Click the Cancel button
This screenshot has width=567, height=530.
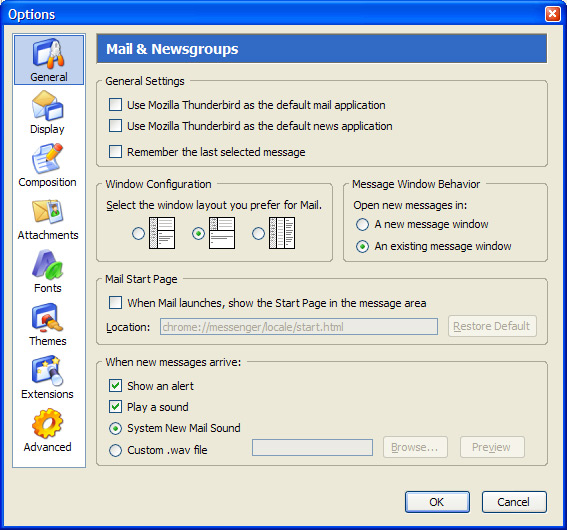point(514,502)
